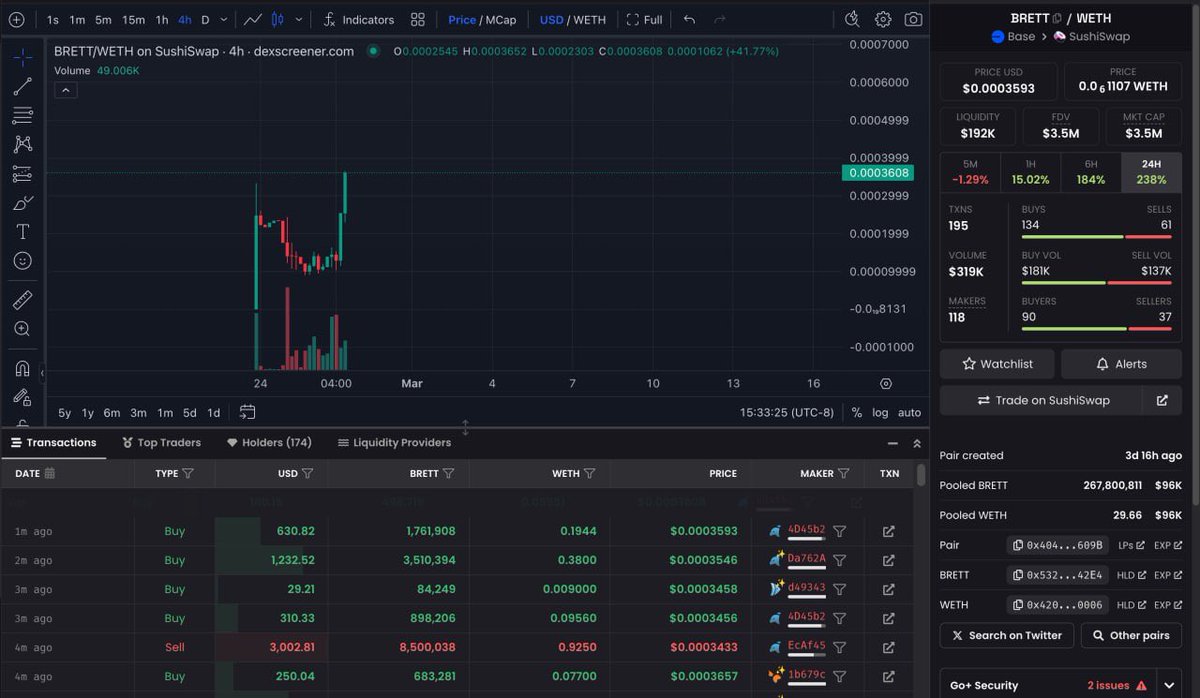The width and height of the screenshot is (1200, 698).
Task: Open the Indicators dialog
Action: pos(359,19)
